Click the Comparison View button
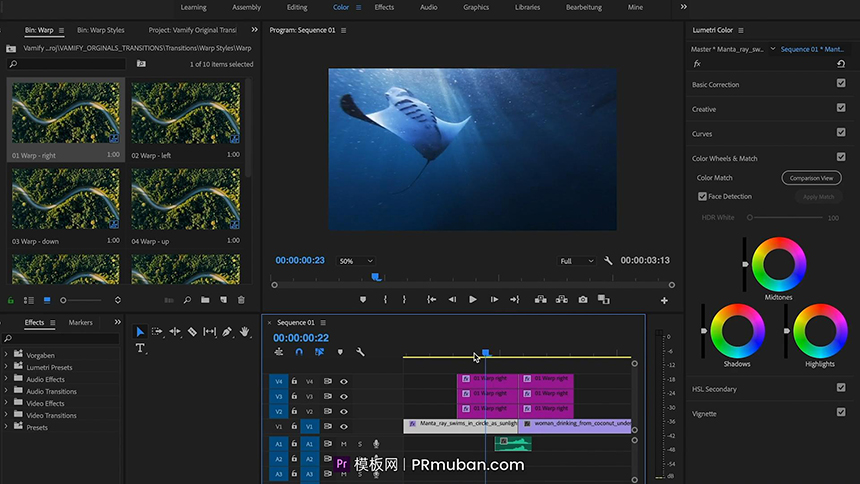 [x=811, y=178]
